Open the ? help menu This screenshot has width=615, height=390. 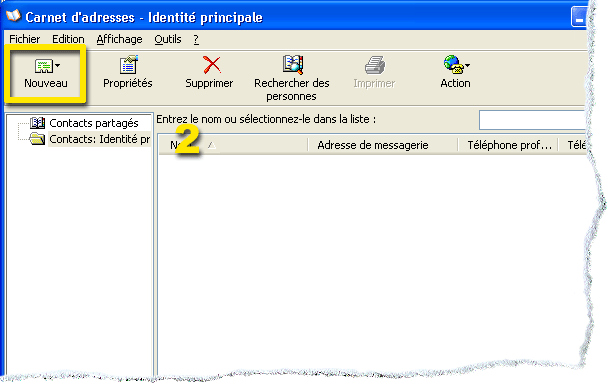196,39
